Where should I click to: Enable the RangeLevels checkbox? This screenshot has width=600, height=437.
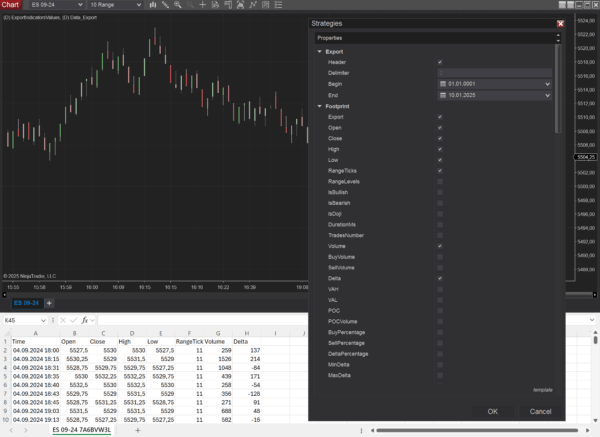click(x=440, y=181)
